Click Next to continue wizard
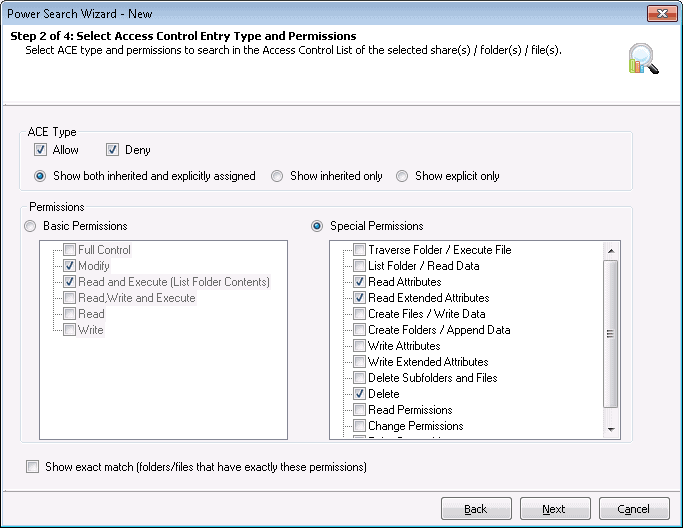 tap(555, 509)
